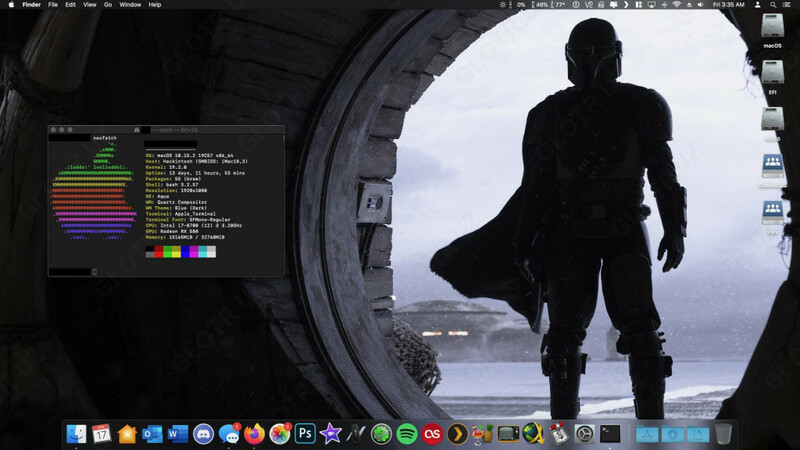The height and width of the screenshot is (450, 800).
Task: Open Finder from the Dock
Action: (77, 434)
